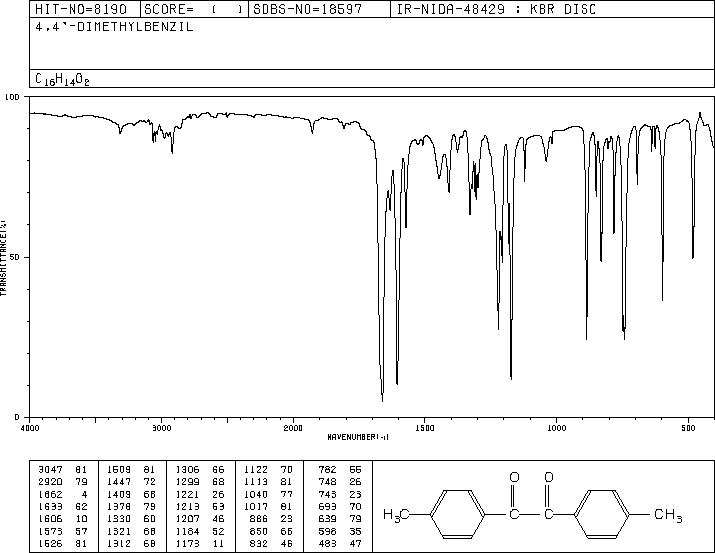Click the CH3 group in the structure
Screen dimensions: 715x553
pos(668,515)
